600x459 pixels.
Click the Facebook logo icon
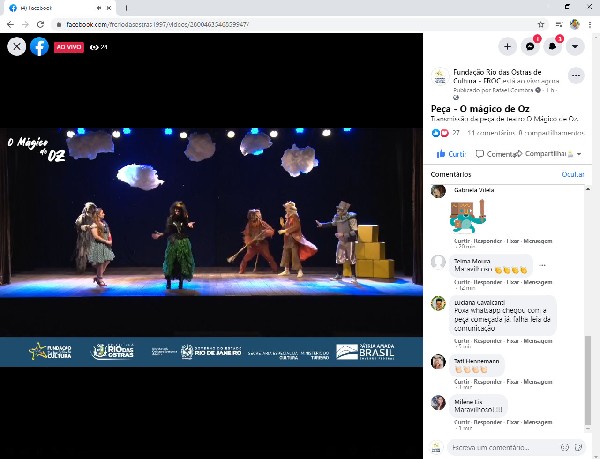39,47
